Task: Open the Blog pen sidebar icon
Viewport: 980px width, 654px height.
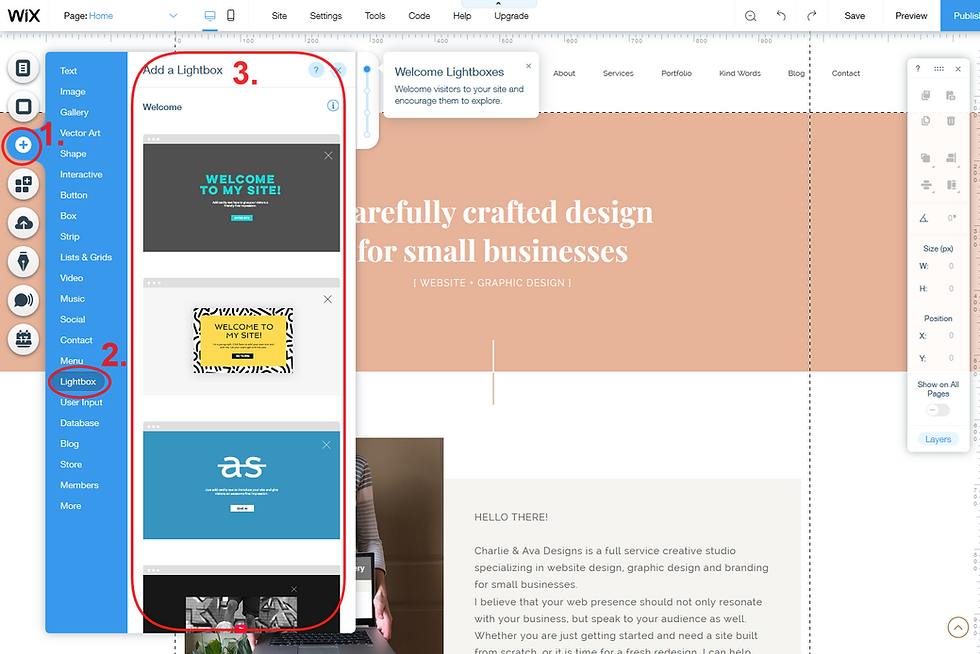Action: pos(23,261)
